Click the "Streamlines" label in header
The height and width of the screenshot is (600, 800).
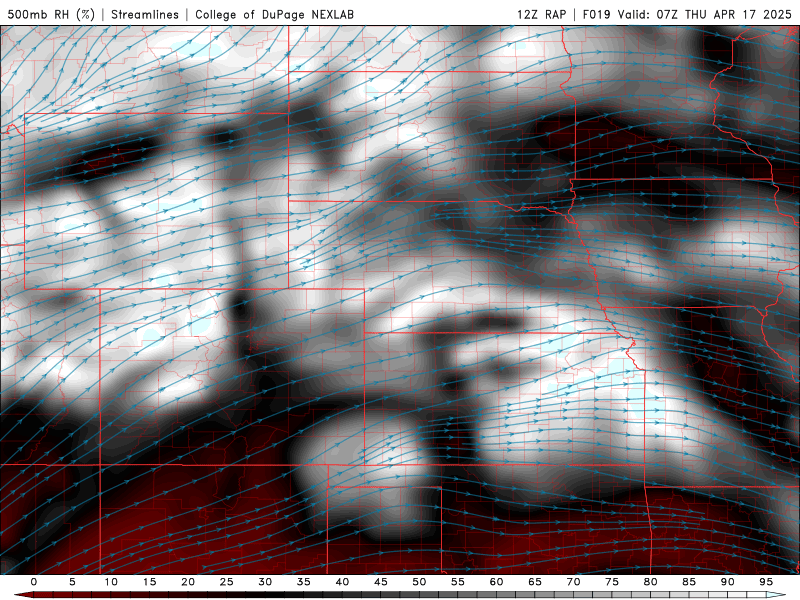coord(145,14)
